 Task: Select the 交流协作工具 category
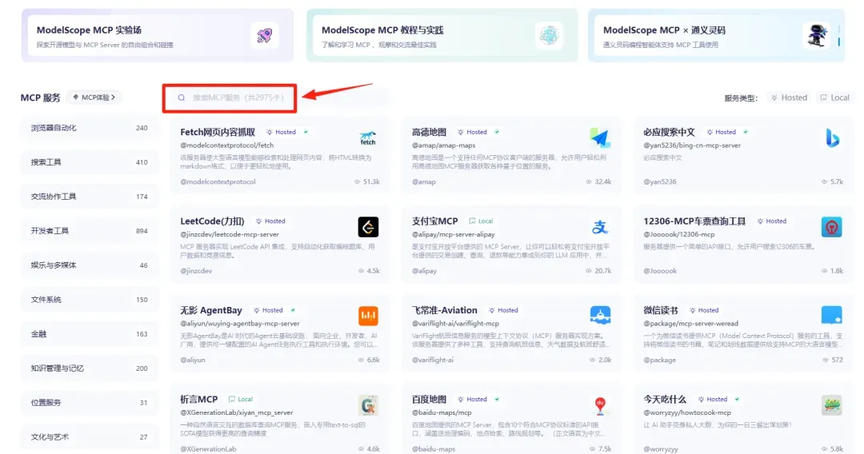(89, 197)
